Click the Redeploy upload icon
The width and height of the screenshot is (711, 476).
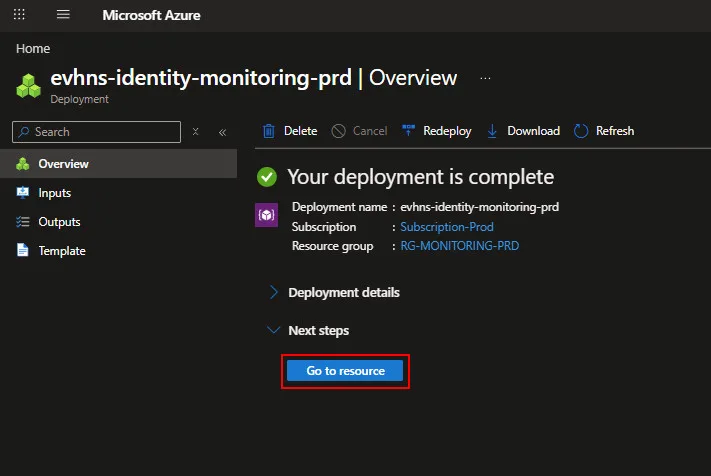[x=409, y=131]
